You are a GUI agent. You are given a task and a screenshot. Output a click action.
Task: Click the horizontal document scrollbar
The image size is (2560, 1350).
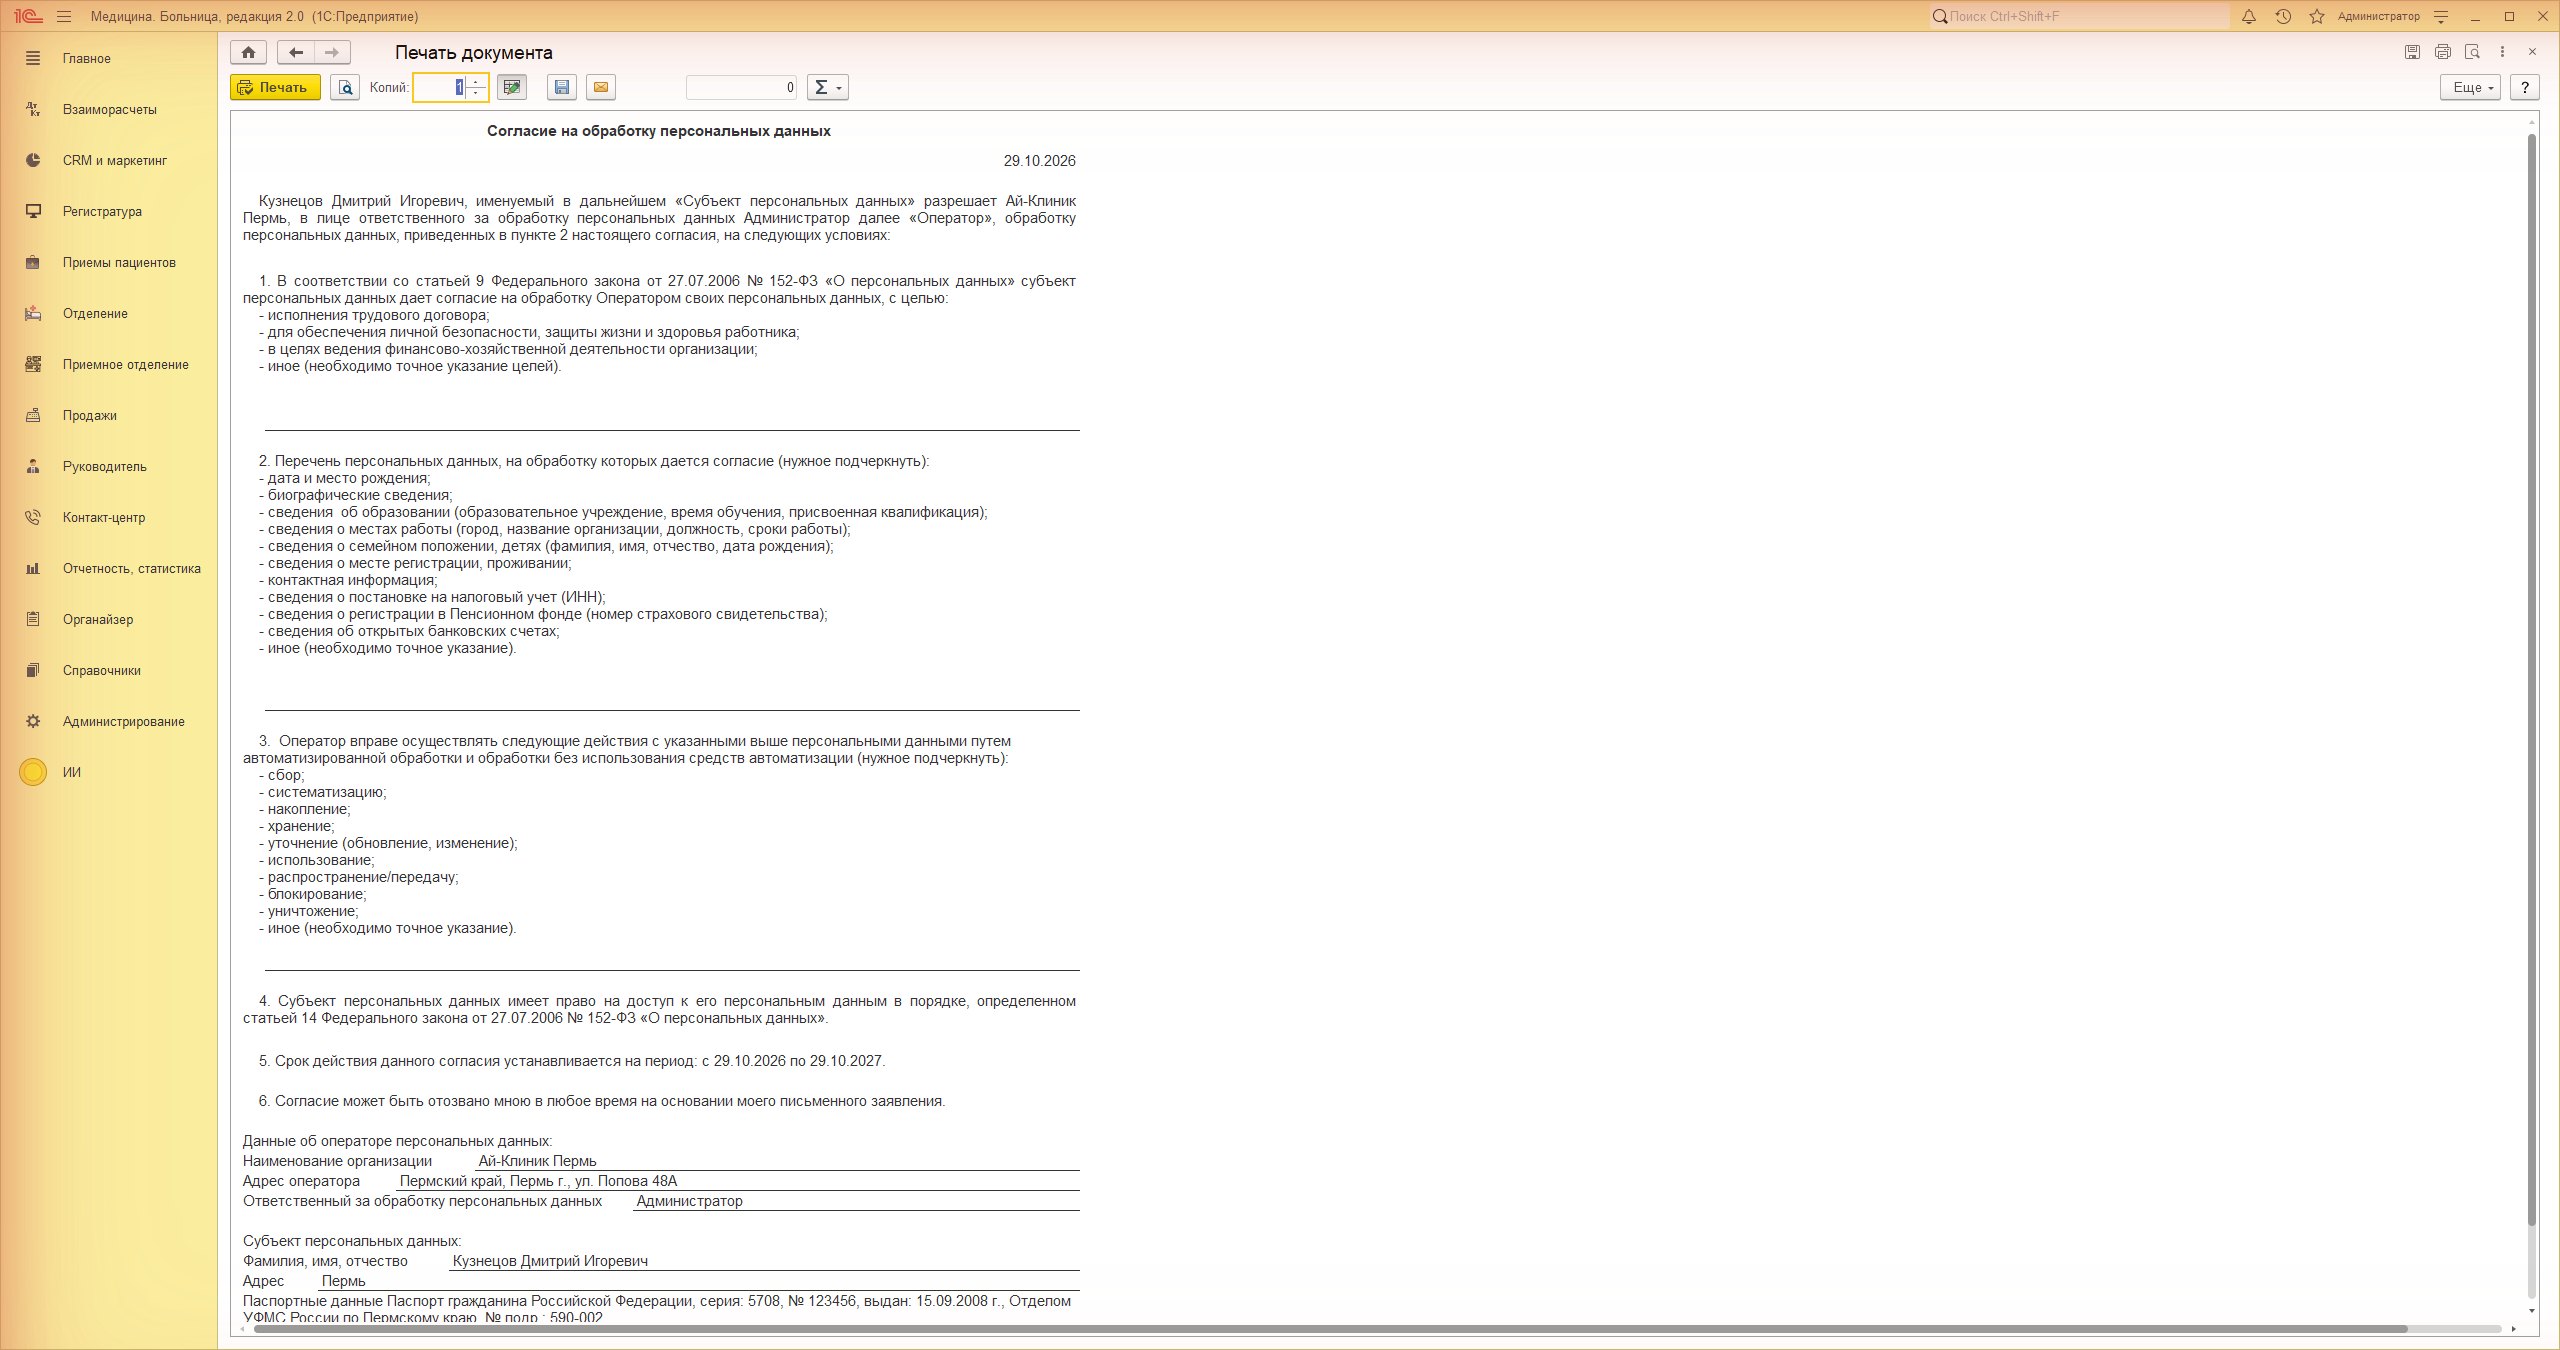pyautogui.click(x=1330, y=1329)
